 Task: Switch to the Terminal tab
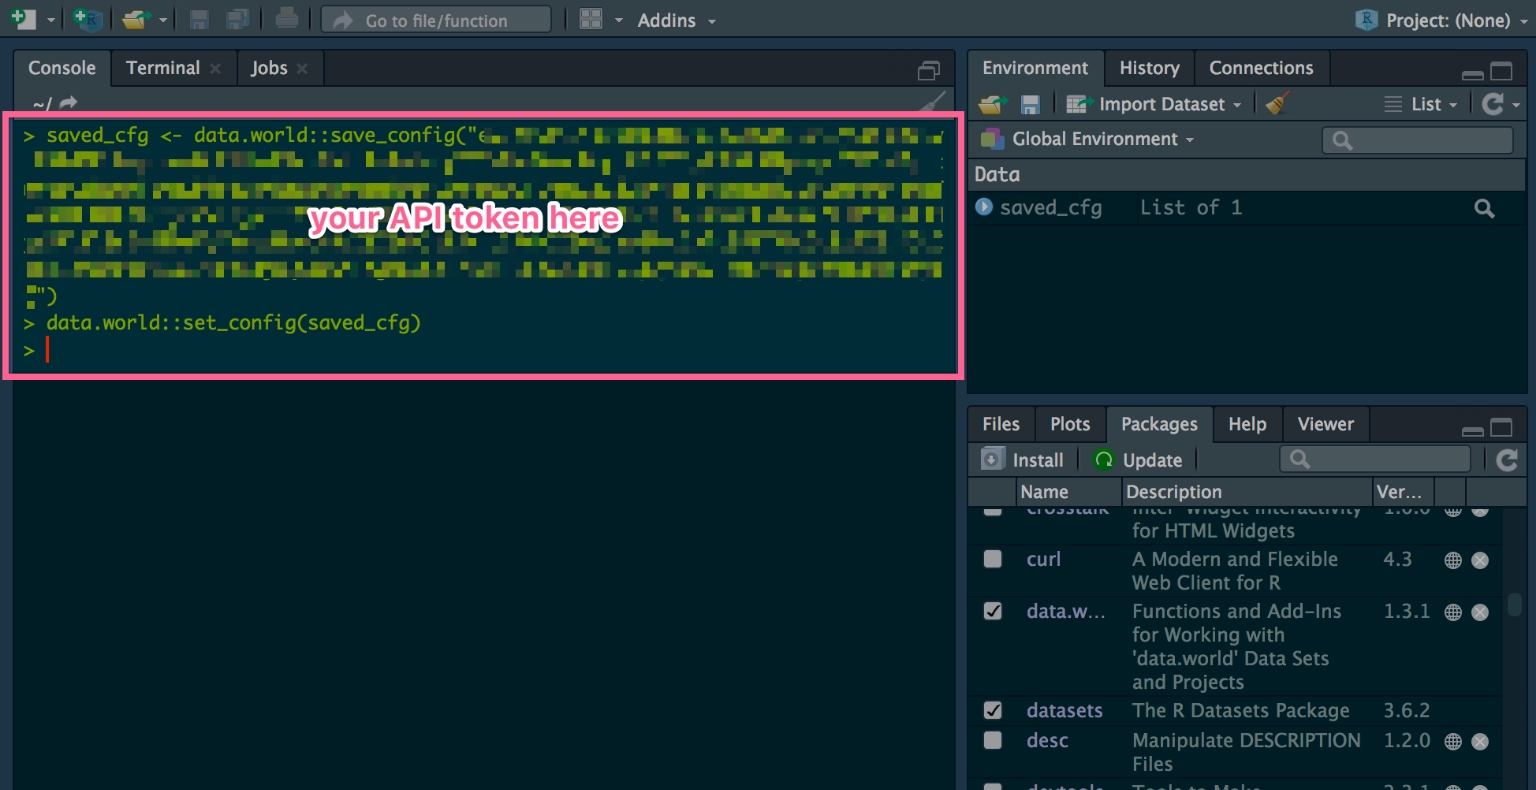162,68
